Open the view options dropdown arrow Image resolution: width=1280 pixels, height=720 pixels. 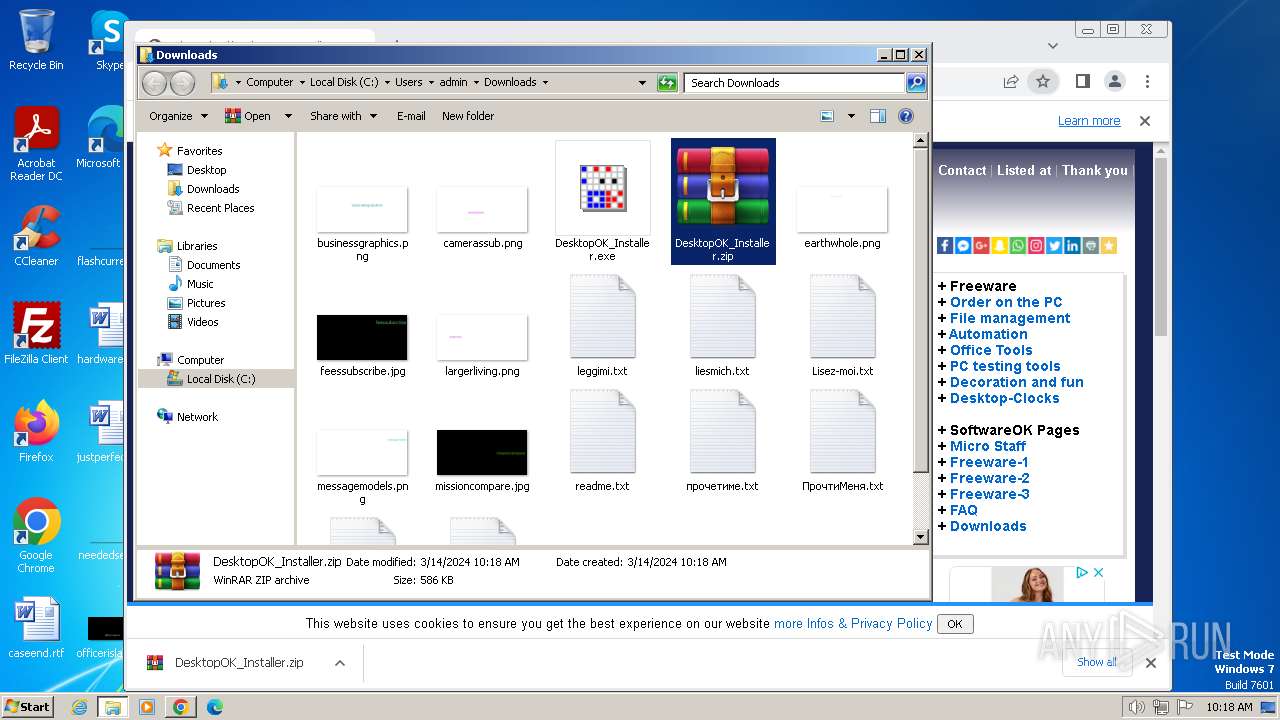click(851, 116)
